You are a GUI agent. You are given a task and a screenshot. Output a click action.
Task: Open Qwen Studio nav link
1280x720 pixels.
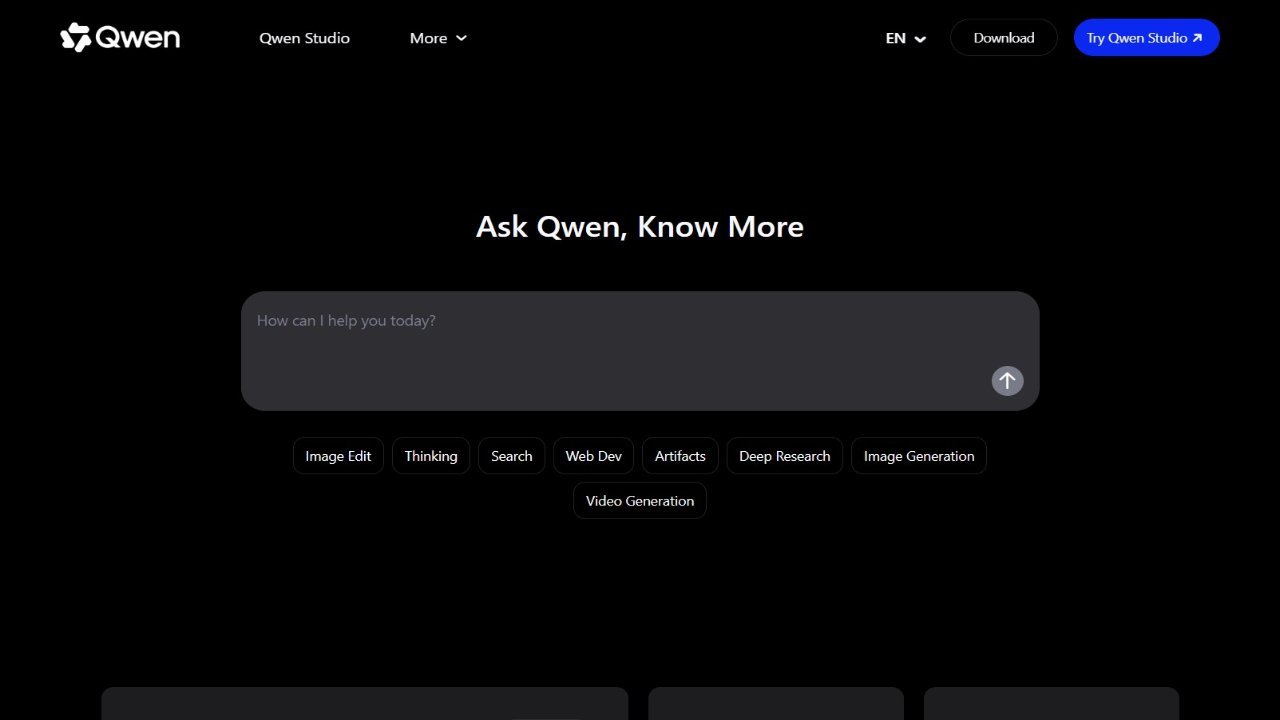tap(304, 38)
